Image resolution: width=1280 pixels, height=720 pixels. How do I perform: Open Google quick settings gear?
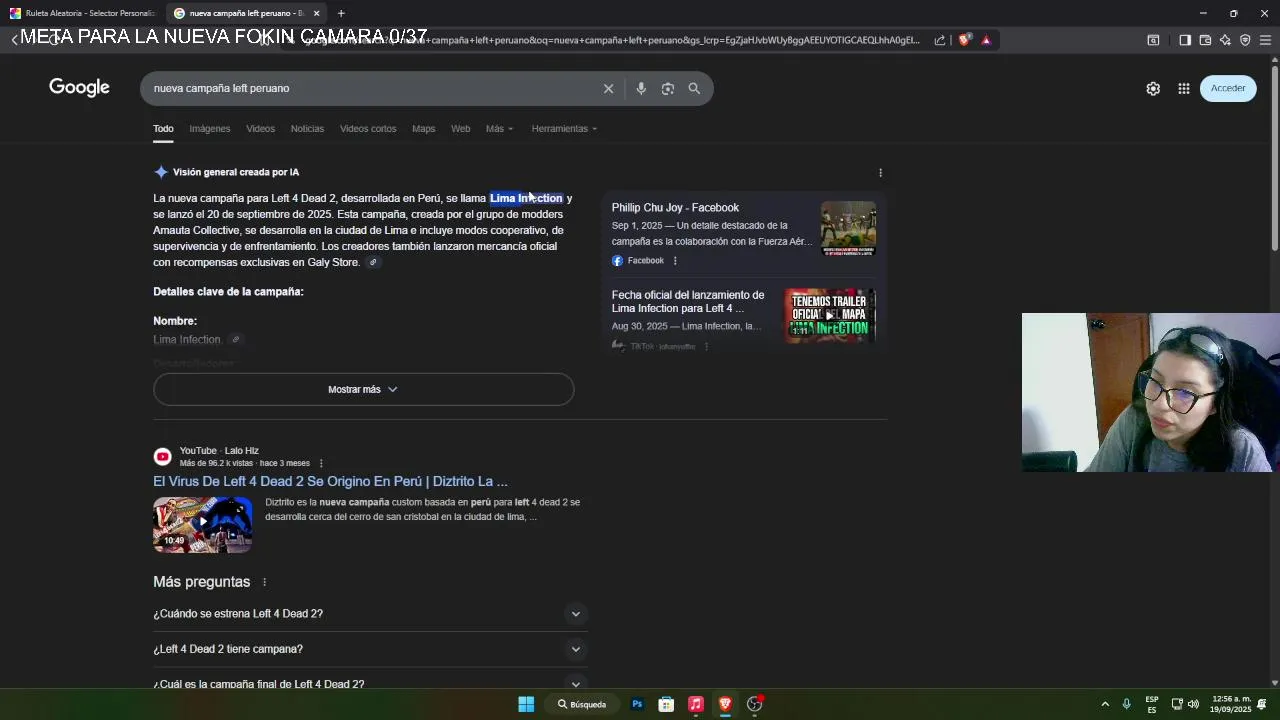(1153, 88)
